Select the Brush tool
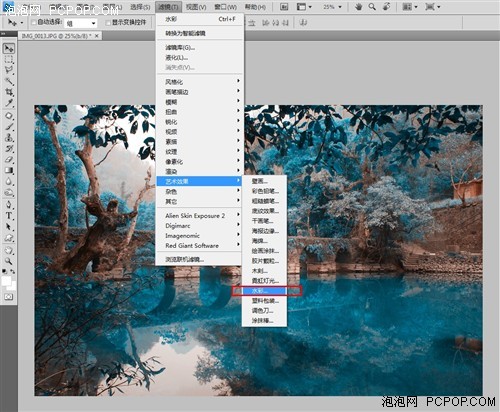This screenshot has height=412, width=500. tap(9, 127)
